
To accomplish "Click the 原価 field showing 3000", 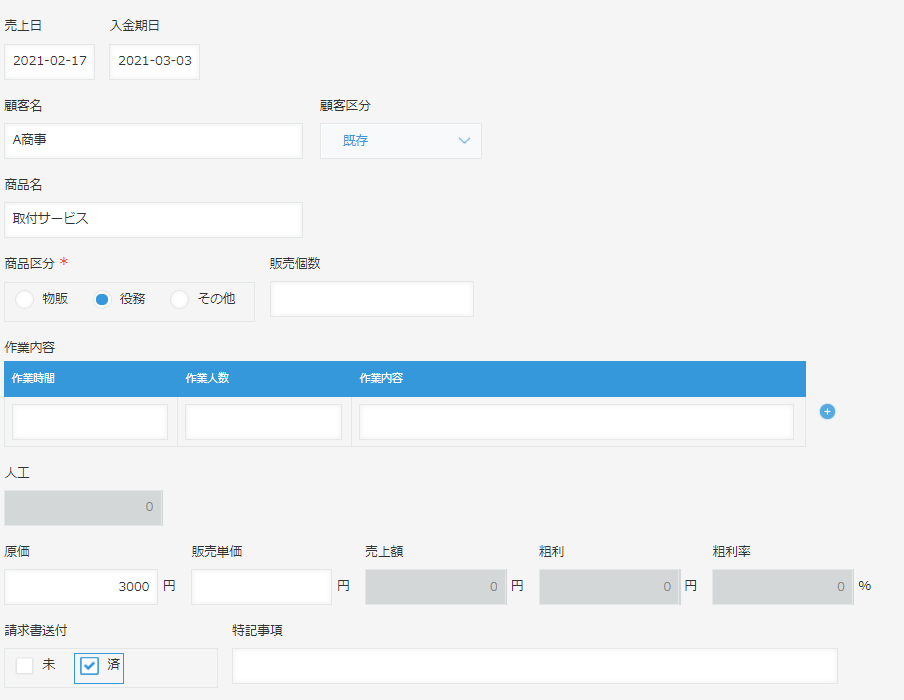I will (81, 587).
